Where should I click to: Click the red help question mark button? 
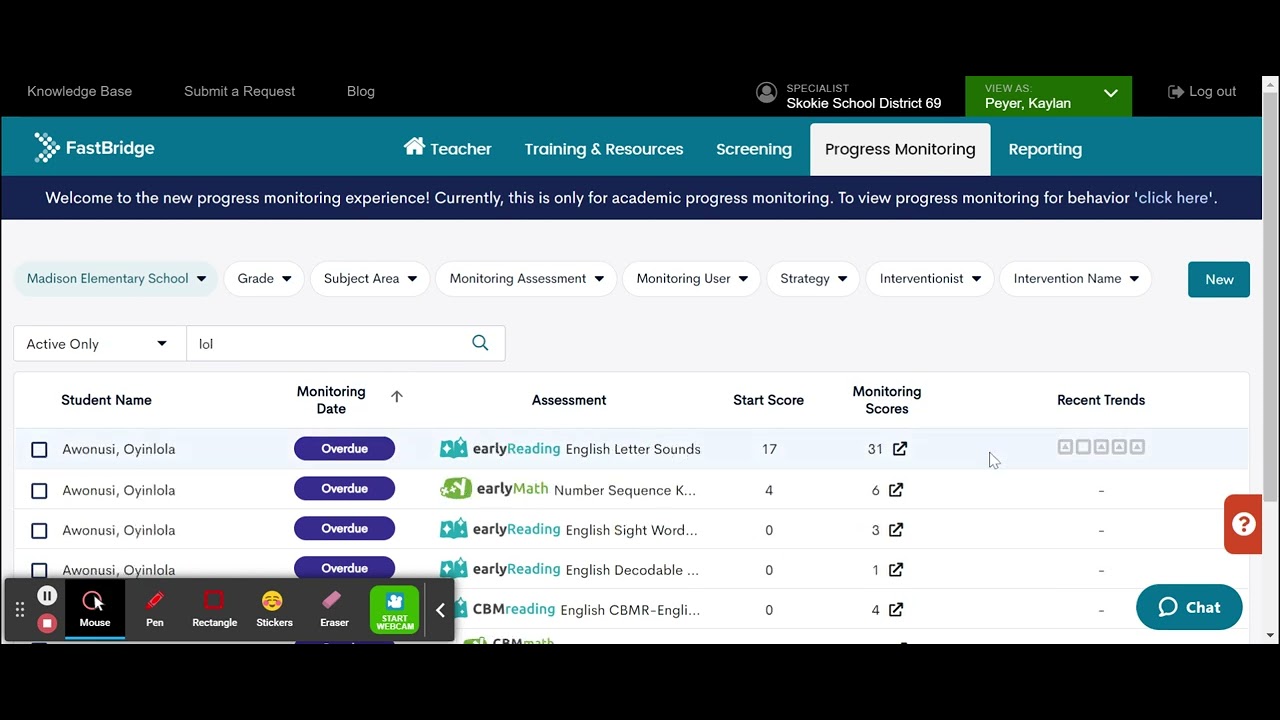point(1243,524)
